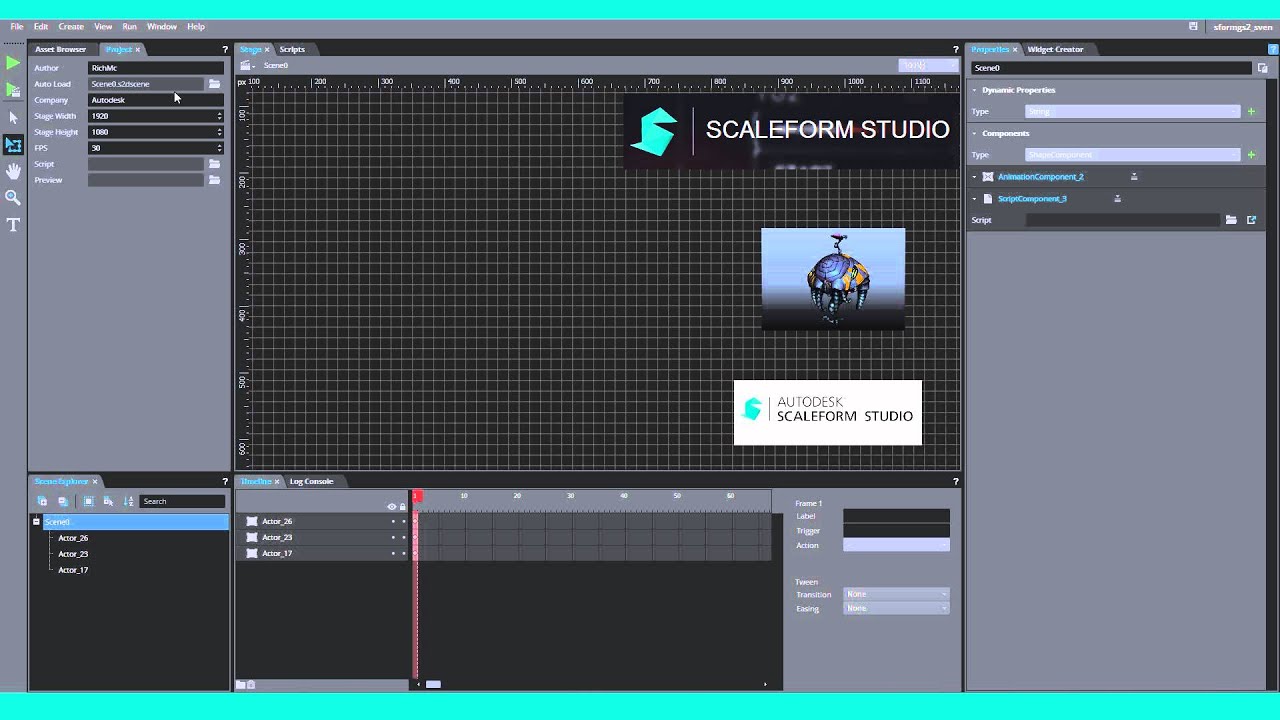This screenshot has height=720, width=1280.
Task: Select the arrow Selection tool
Action: tap(13, 118)
